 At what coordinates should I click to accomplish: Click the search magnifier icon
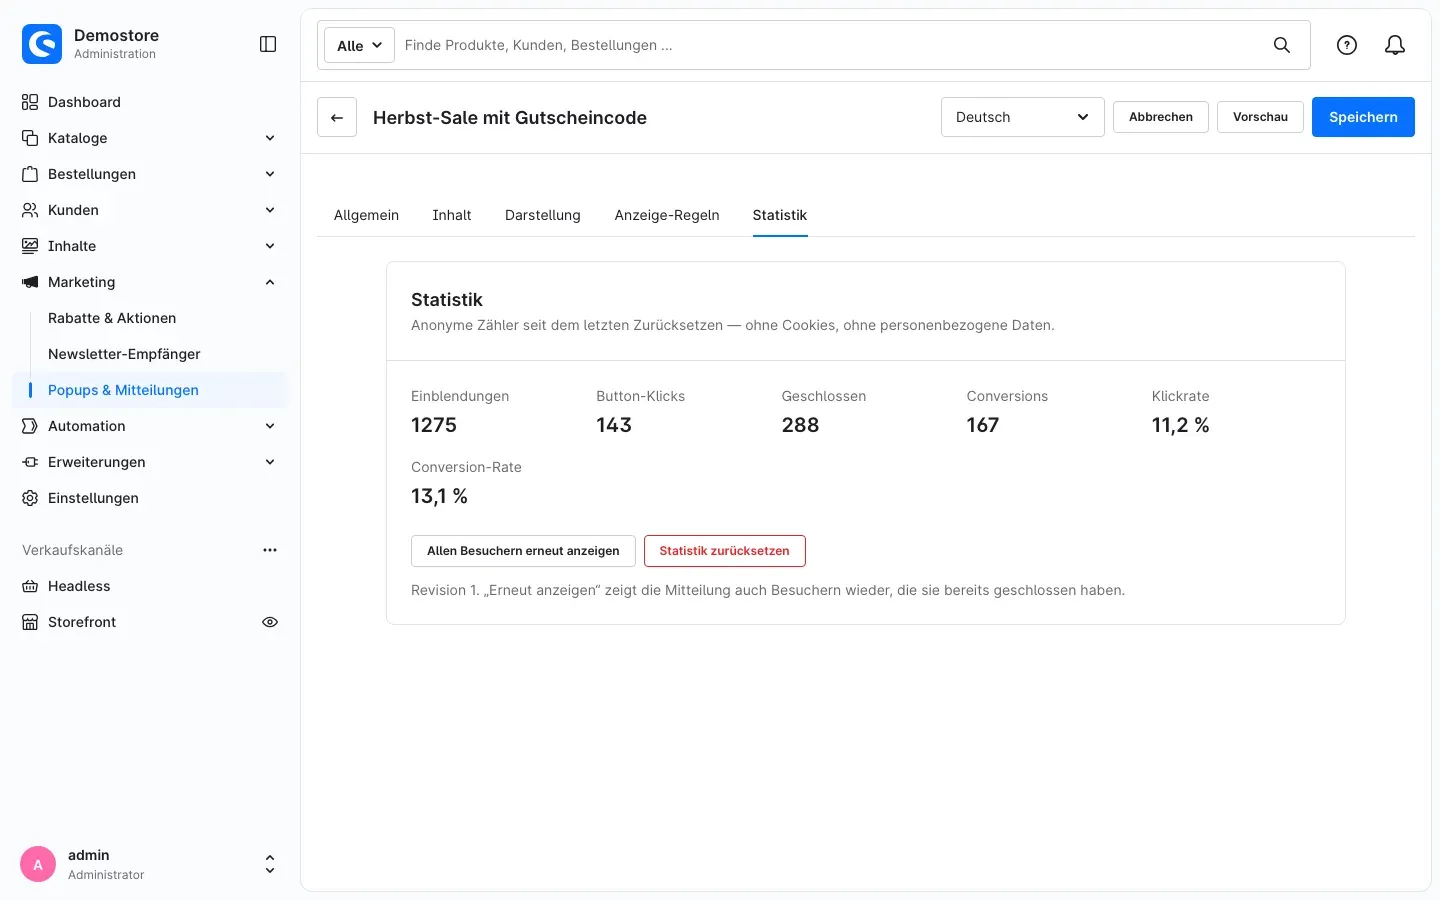pos(1281,45)
